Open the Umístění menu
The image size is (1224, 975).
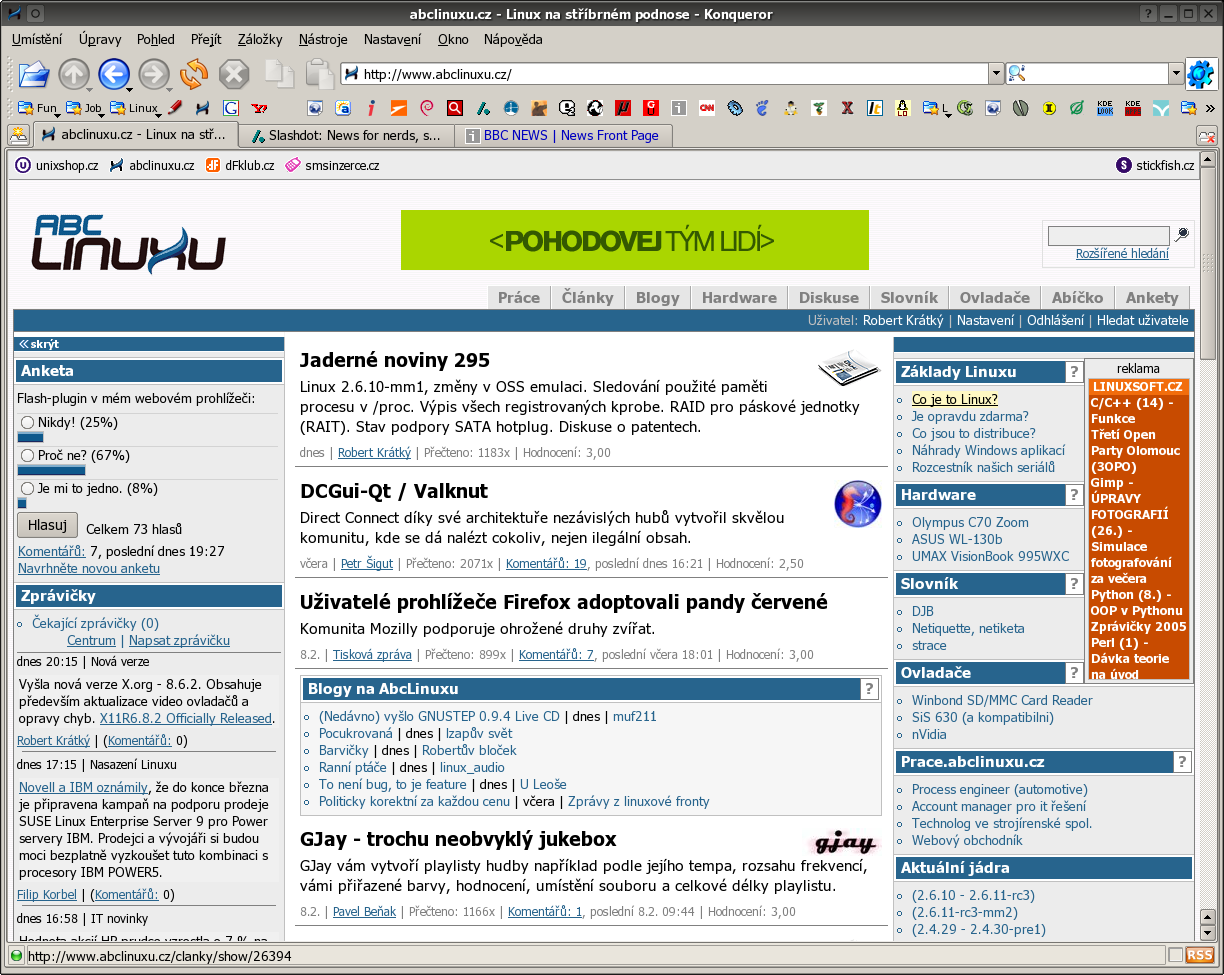(x=37, y=39)
